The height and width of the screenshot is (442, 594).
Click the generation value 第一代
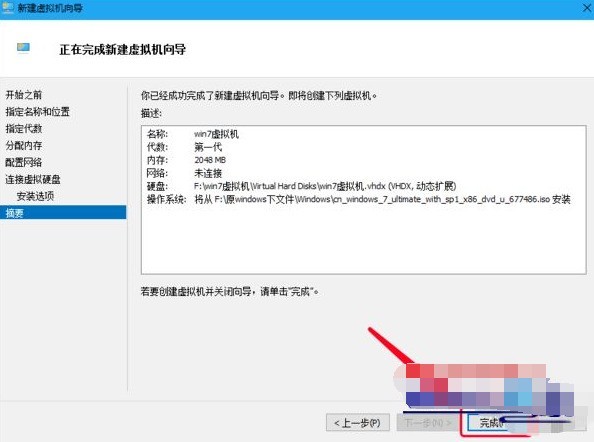(208, 147)
